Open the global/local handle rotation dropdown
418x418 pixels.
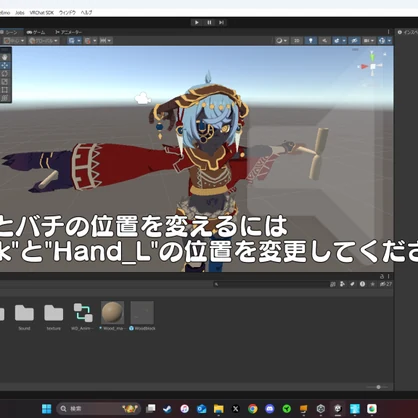tap(44, 41)
